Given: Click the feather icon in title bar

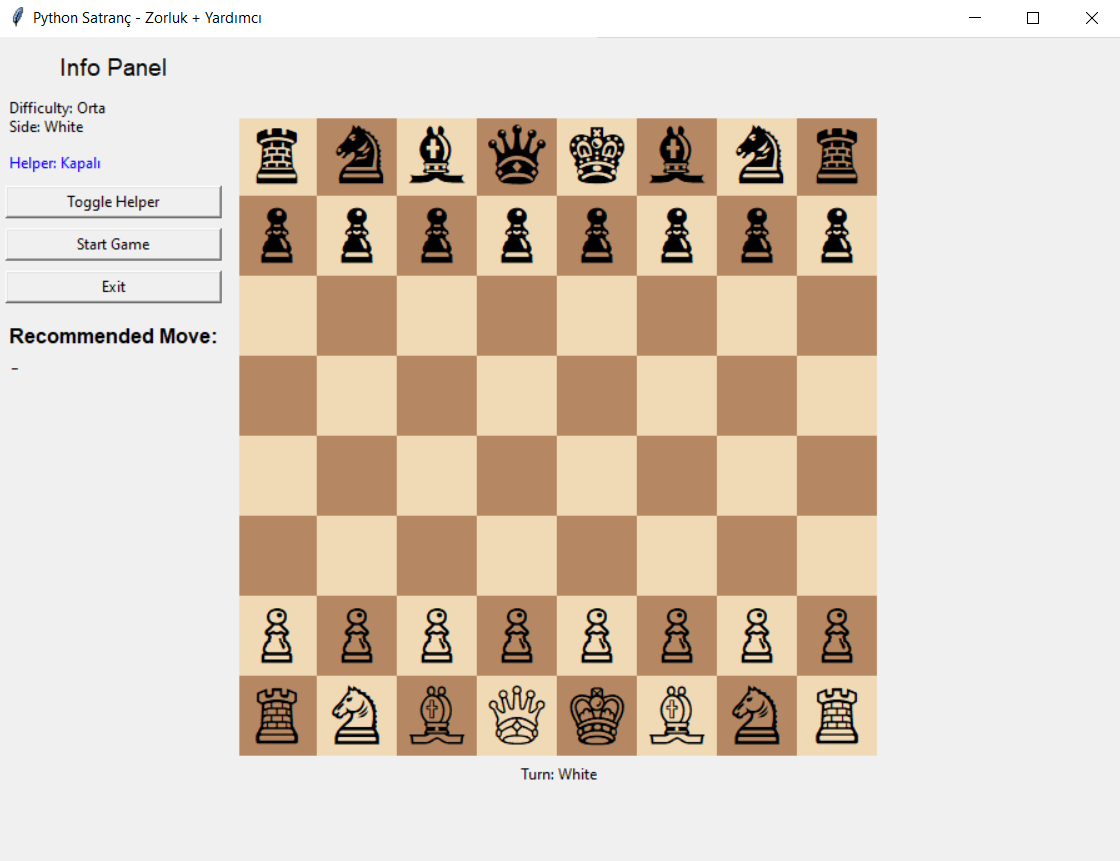Looking at the screenshot, I should [18, 18].
